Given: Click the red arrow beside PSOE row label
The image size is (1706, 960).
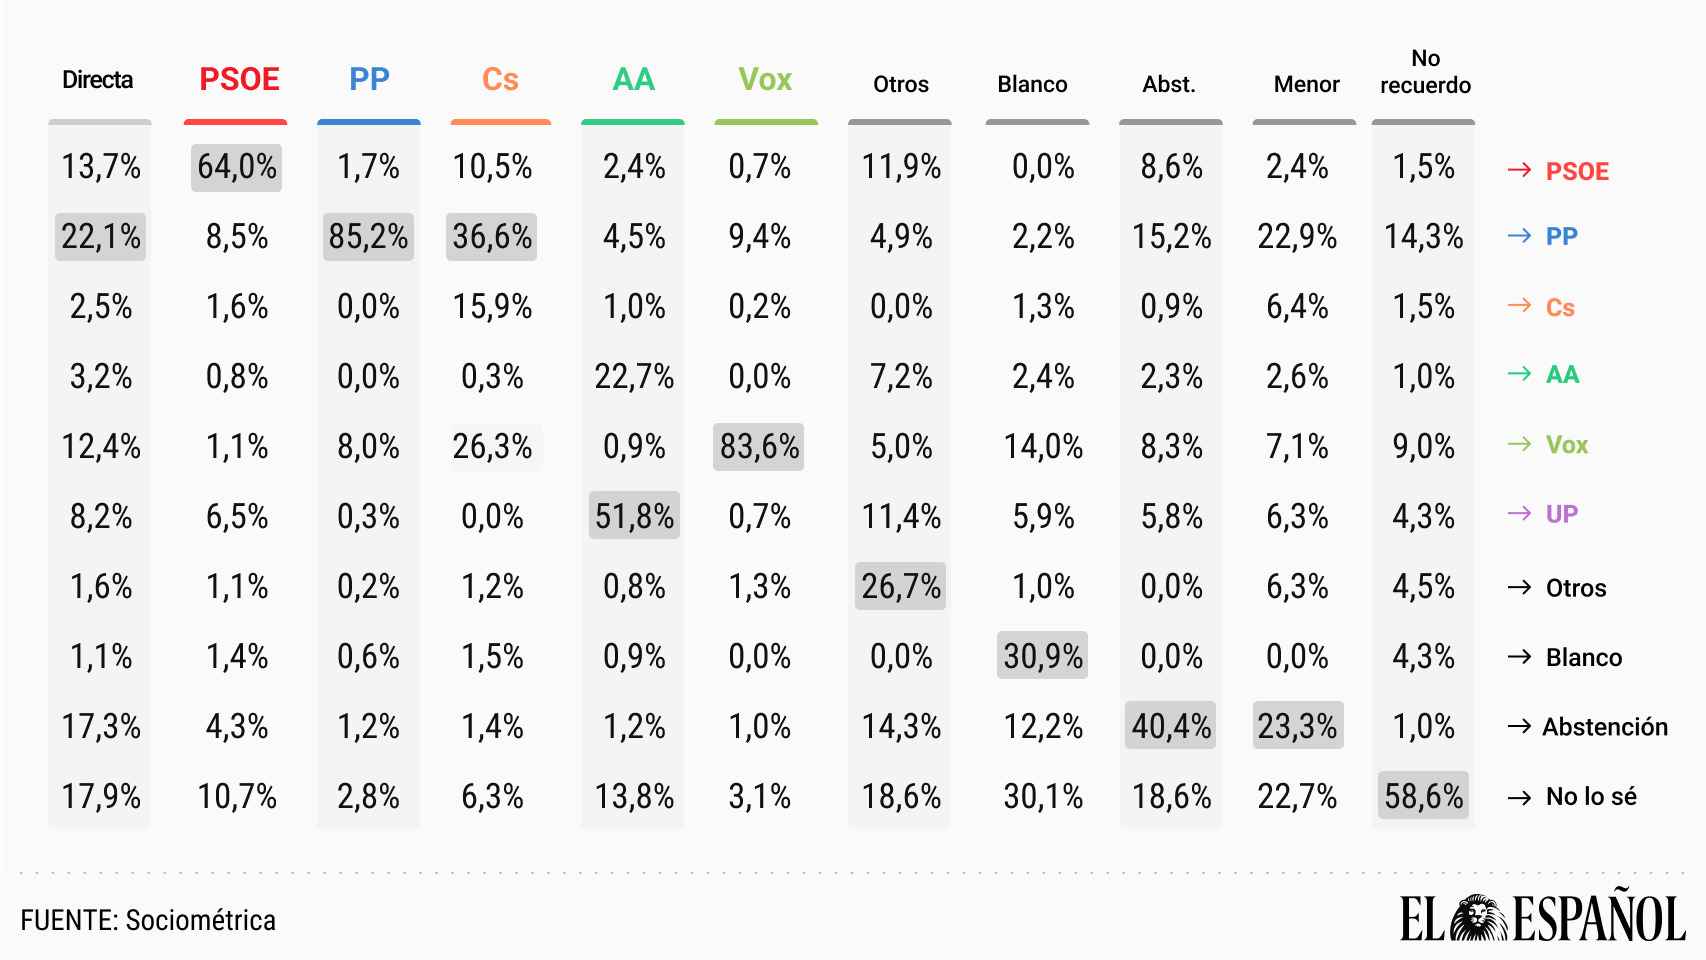Looking at the screenshot, I should coord(1519,170).
